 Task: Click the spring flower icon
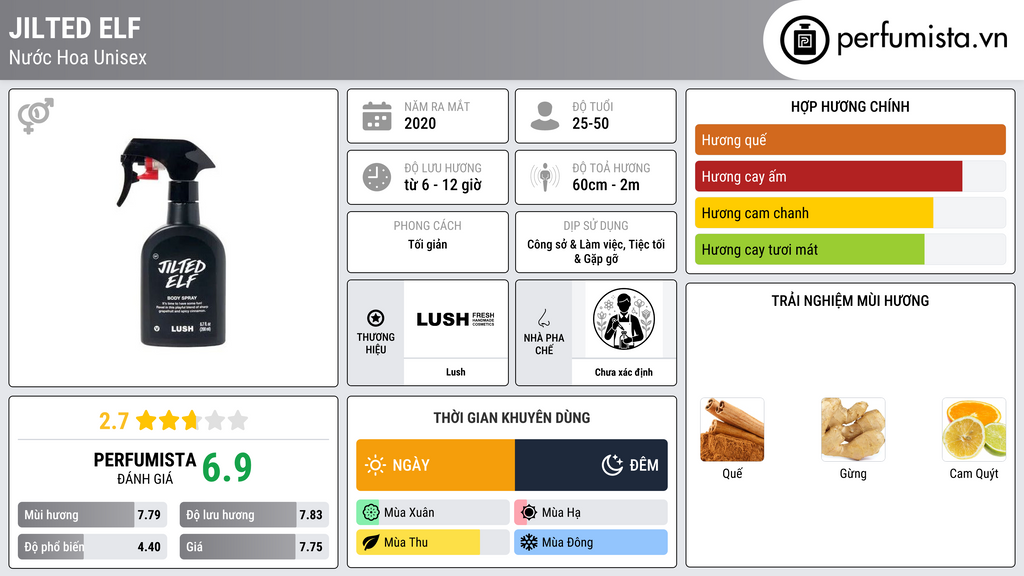[x=370, y=513]
